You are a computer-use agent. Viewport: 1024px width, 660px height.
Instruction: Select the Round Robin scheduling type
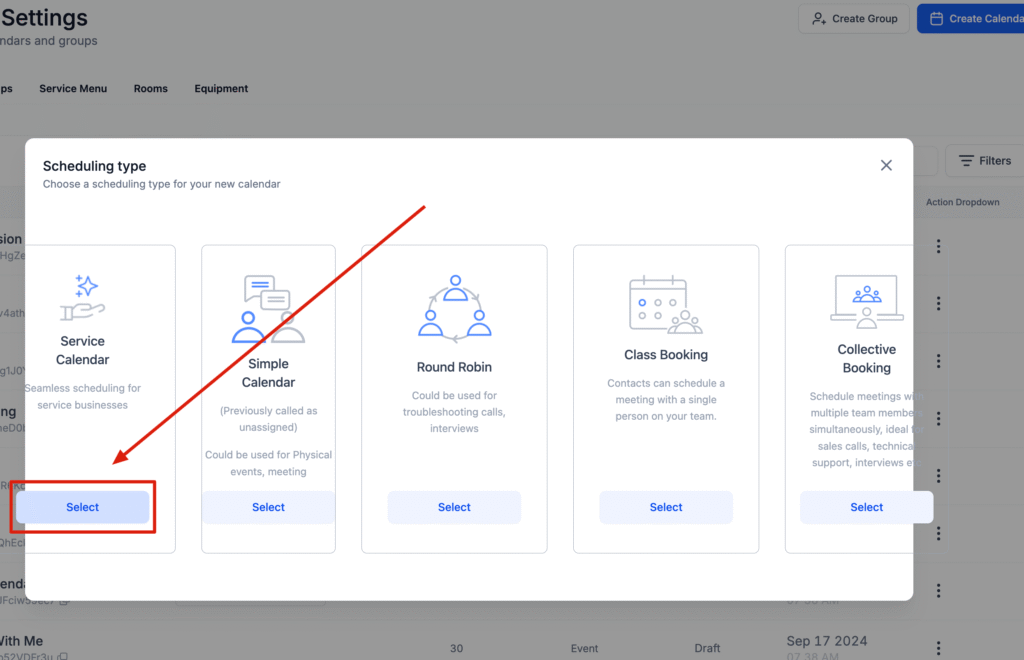(x=454, y=507)
